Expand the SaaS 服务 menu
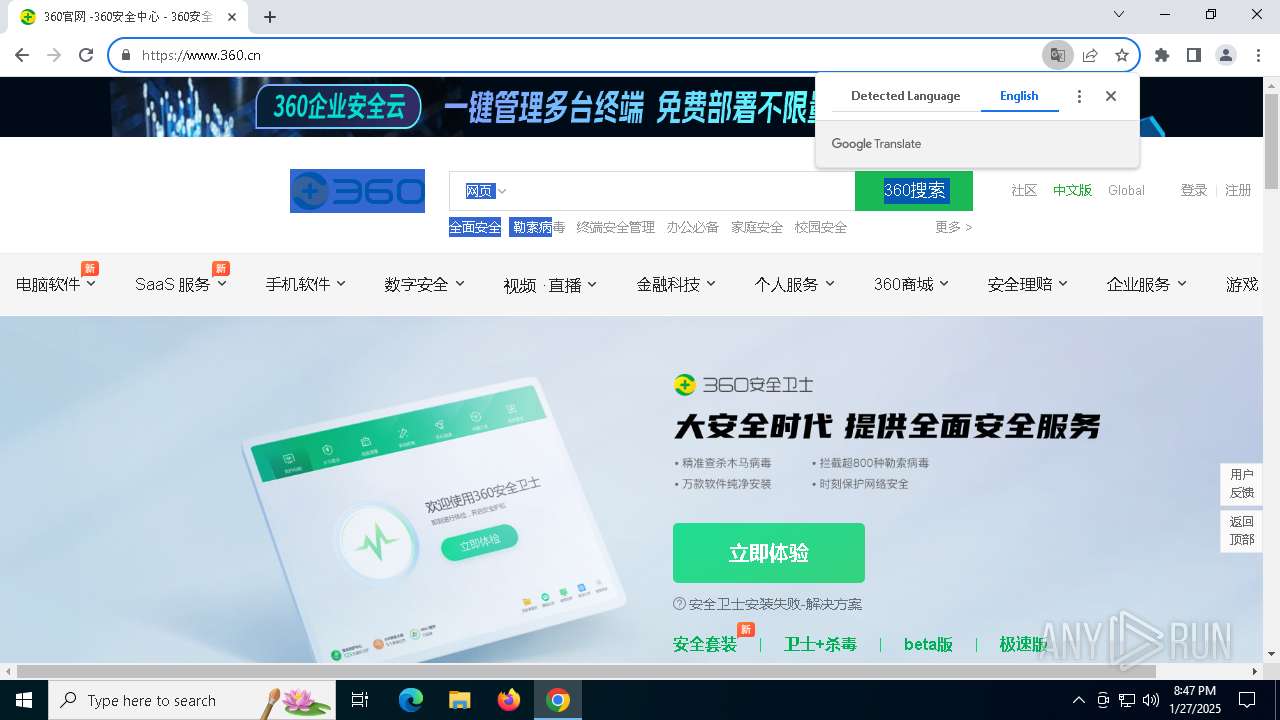 coord(181,284)
